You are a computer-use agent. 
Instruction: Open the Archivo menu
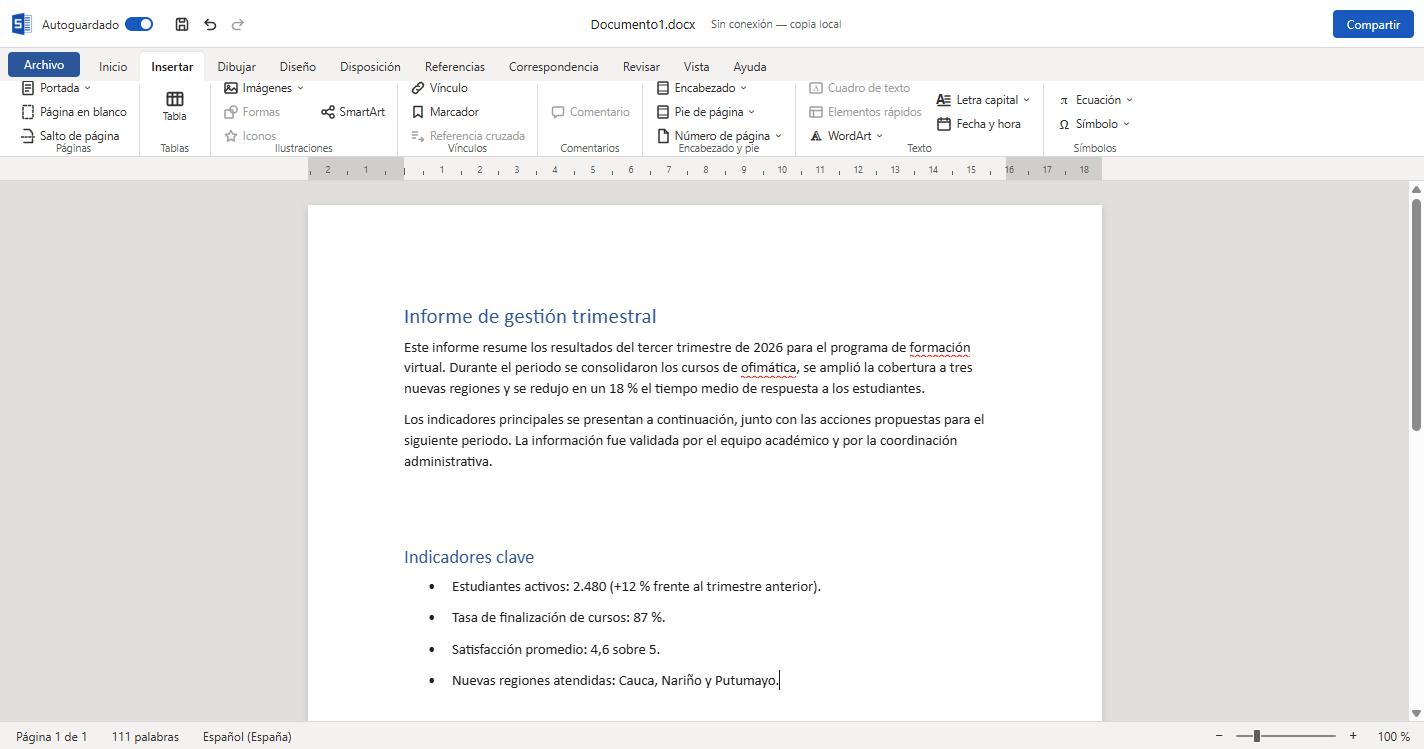(44, 65)
